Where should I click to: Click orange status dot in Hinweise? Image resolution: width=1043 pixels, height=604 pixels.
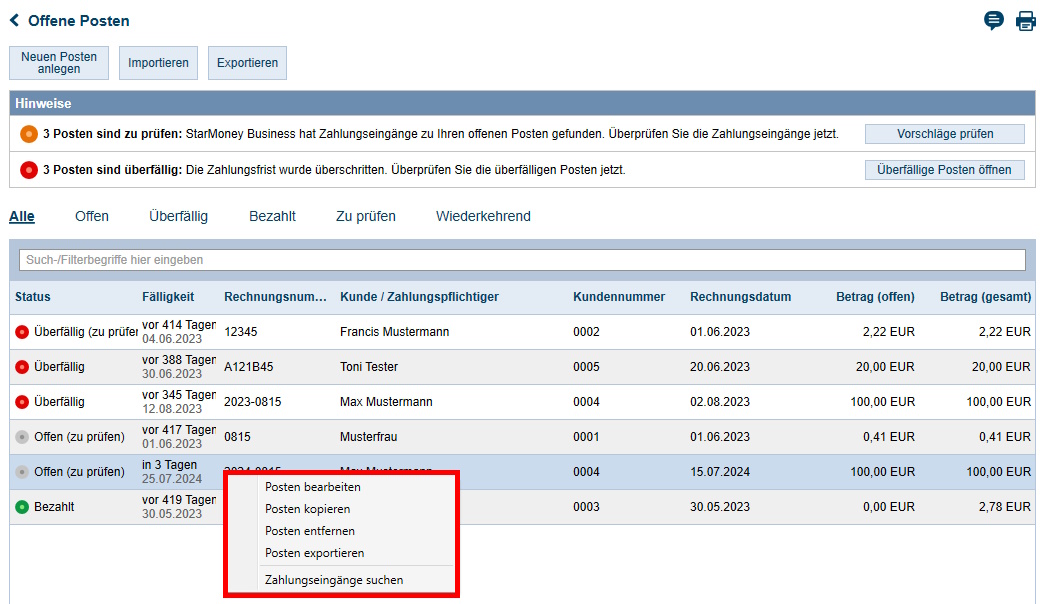coord(29,134)
